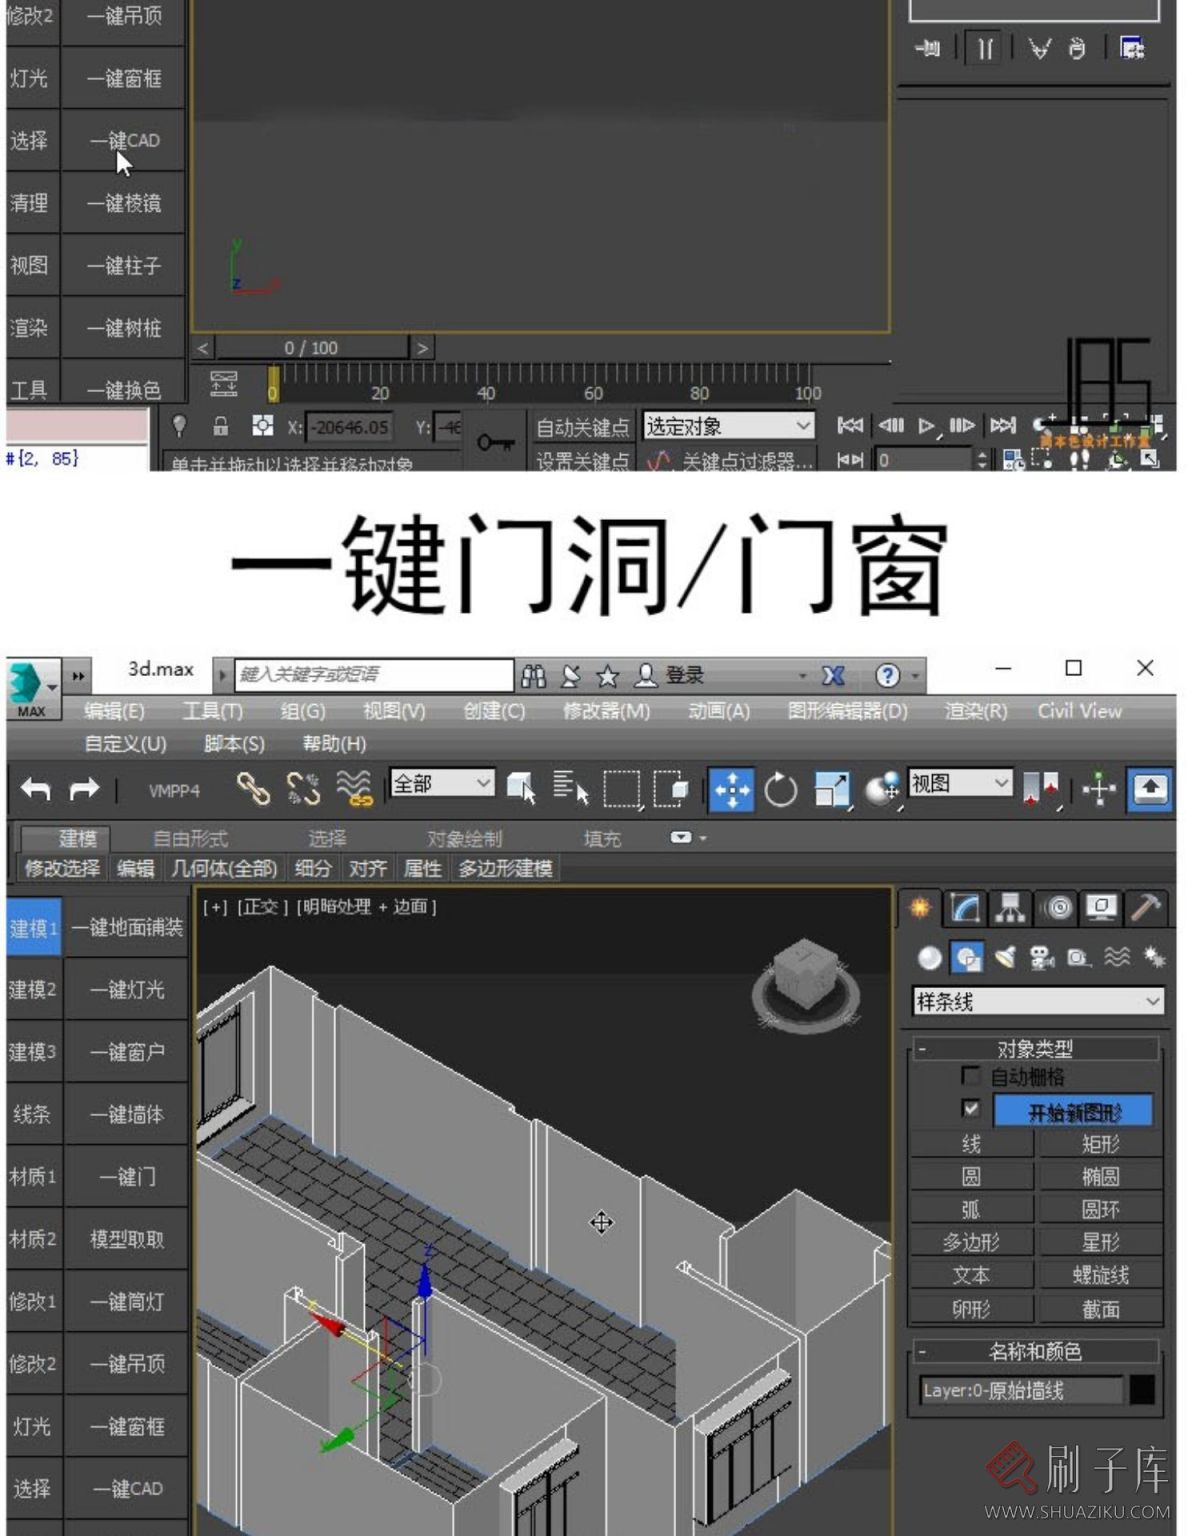Click 一键地面铺装 script button
Viewport: 1200px width, 1536px height.
(127, 927)
